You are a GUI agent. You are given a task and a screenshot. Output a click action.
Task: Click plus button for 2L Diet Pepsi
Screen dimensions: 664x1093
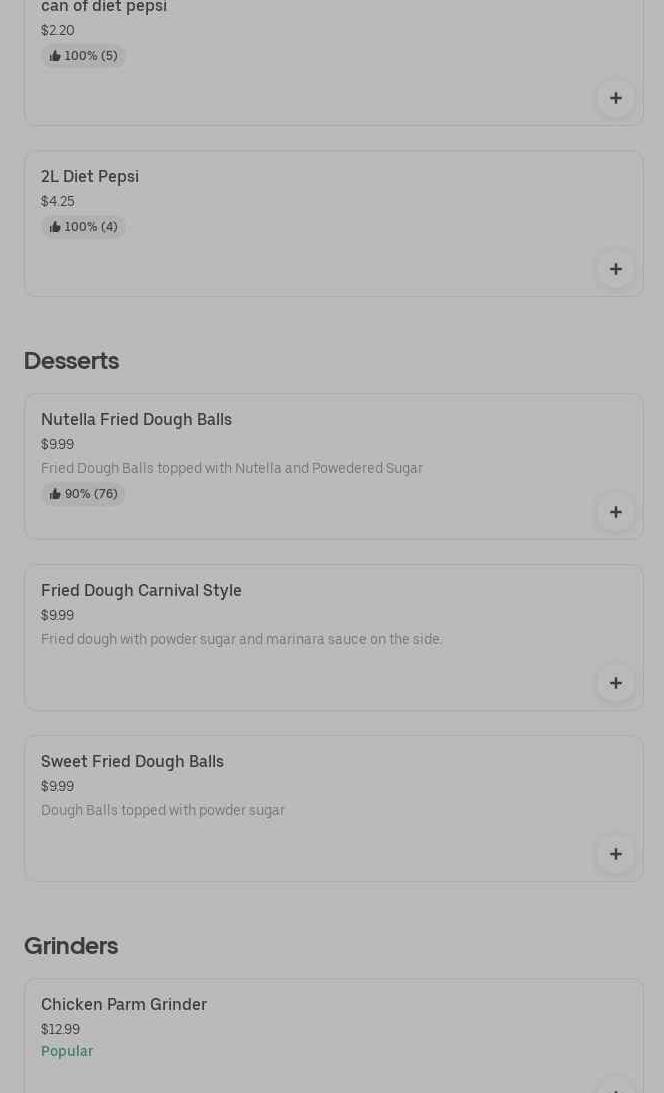point(615,269)
